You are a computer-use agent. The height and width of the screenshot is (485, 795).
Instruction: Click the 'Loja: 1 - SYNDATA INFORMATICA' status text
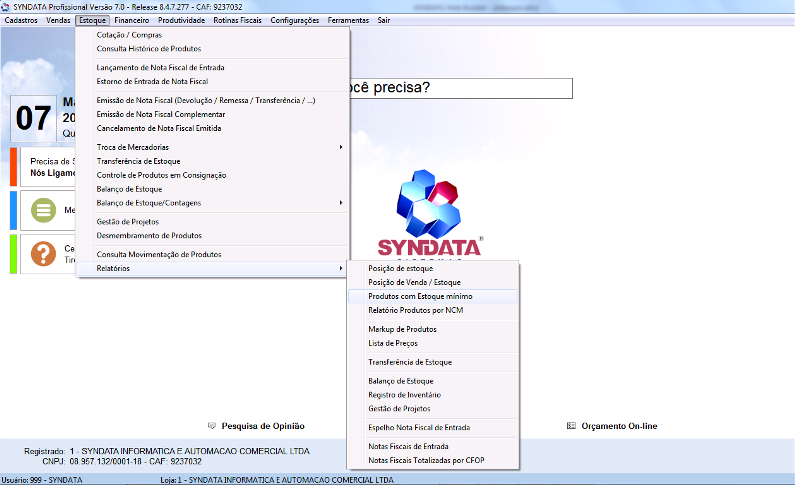click(x=277, y=480)
